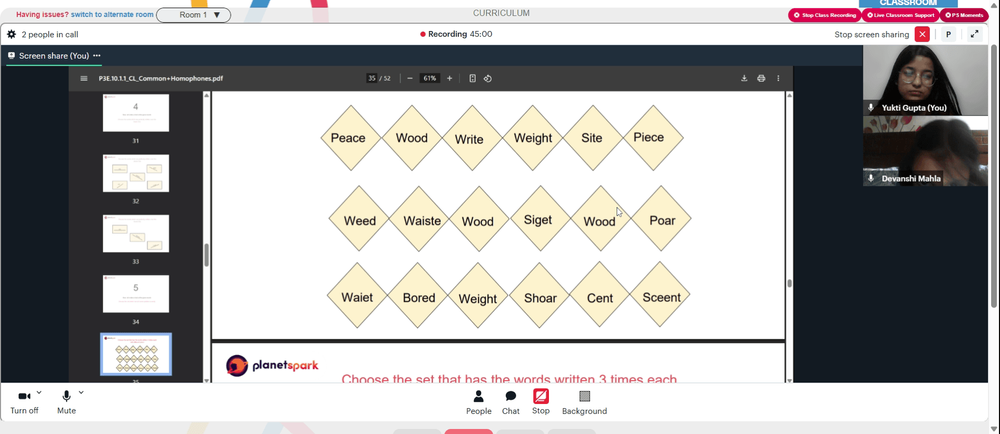Viewport: 1000px width, 434px height.
Task: Click PDF page vertical scrollbar thumb
Action: coord(790,284)
